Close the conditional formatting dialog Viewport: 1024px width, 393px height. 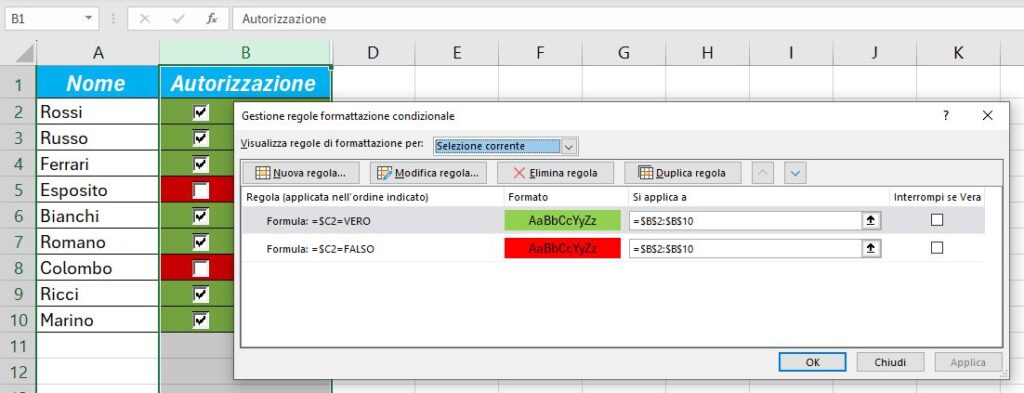(x=987, y=116)
